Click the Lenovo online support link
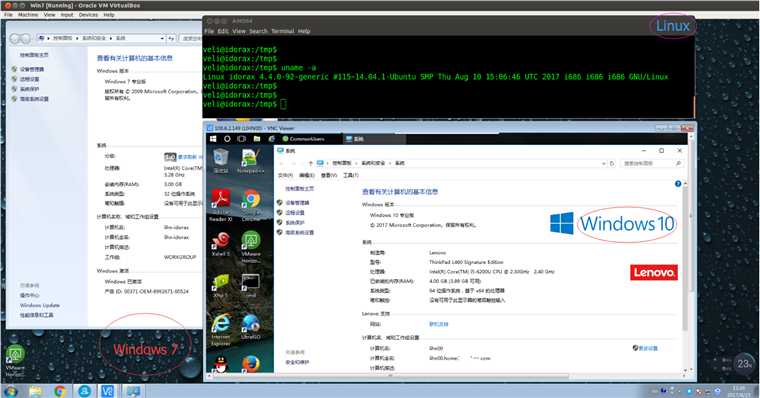 click(439, 324)
